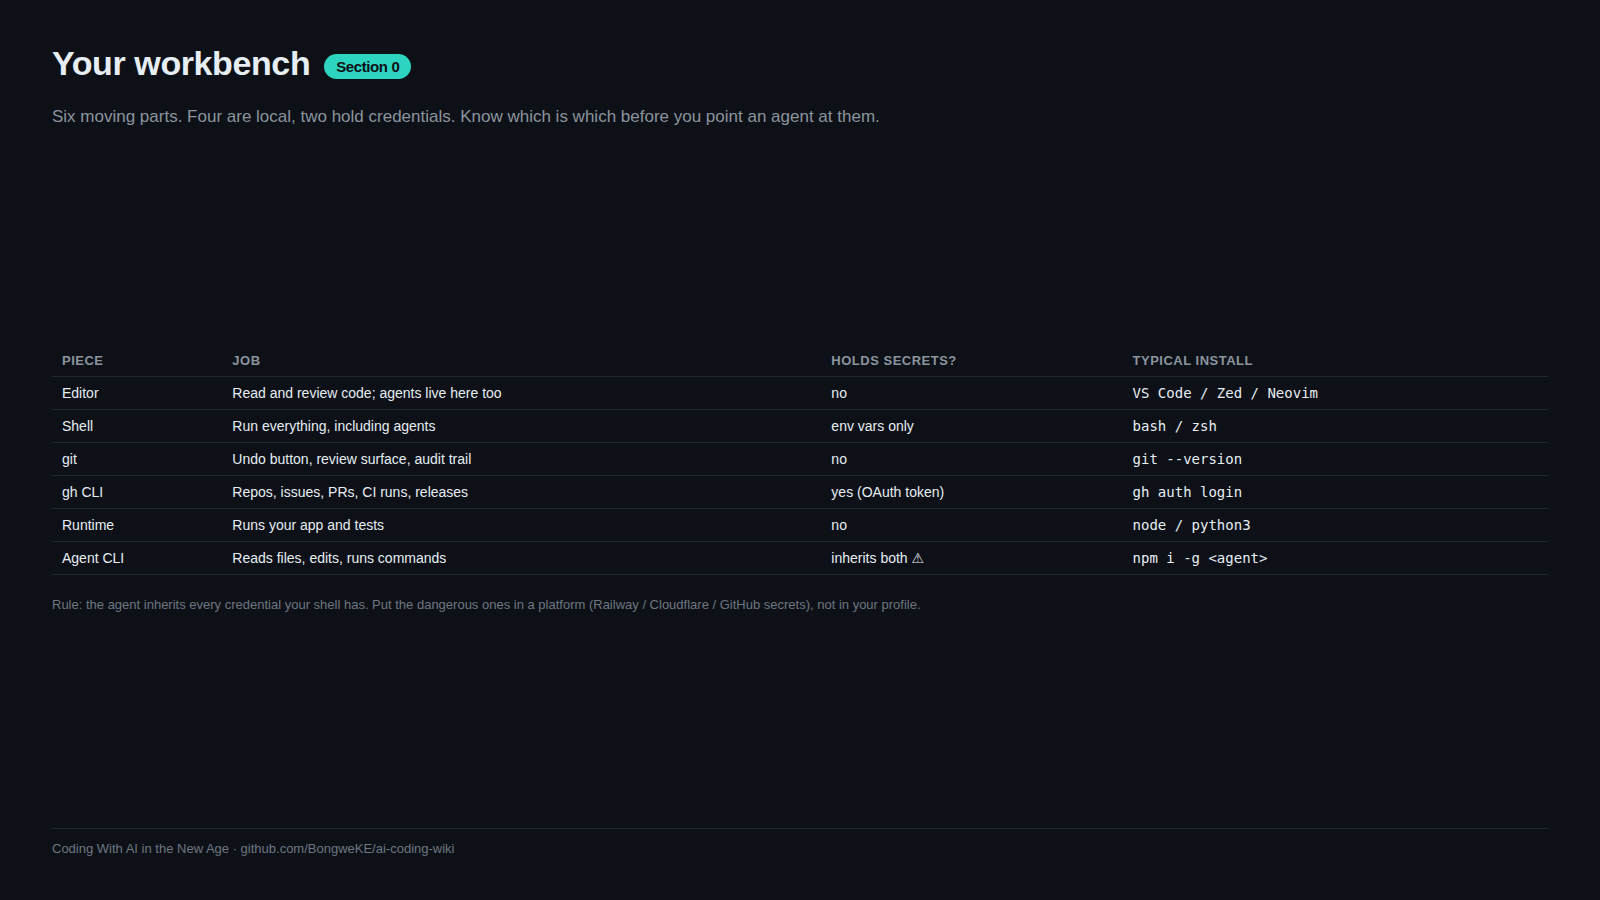Click 'env vars only' in Shell row

point(872,426)
